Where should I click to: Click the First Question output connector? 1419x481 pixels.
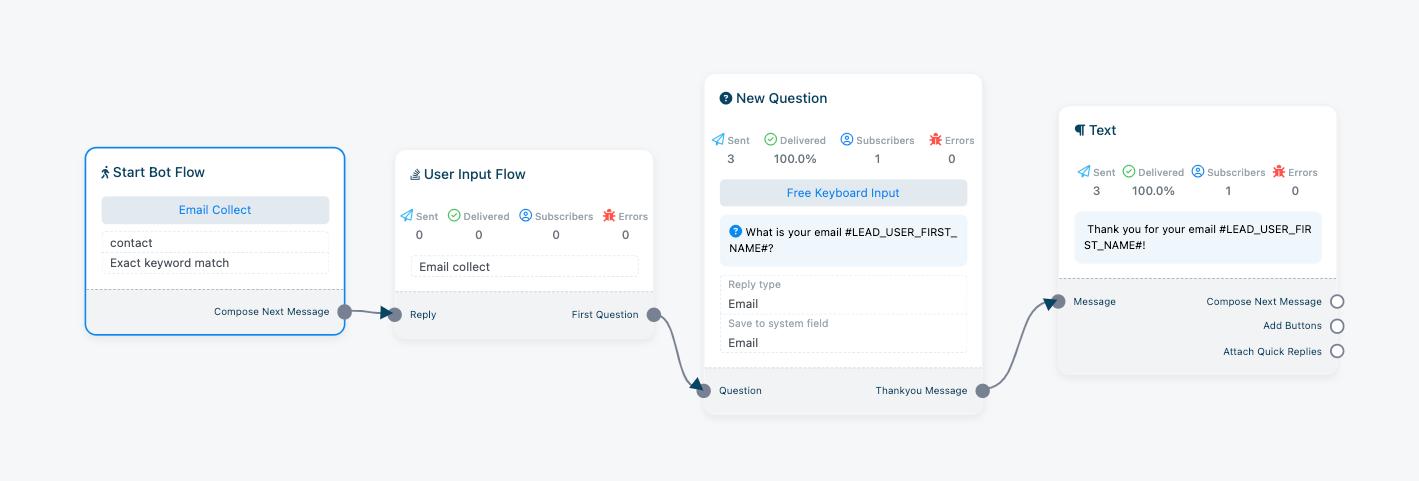(x=654, y=315)
